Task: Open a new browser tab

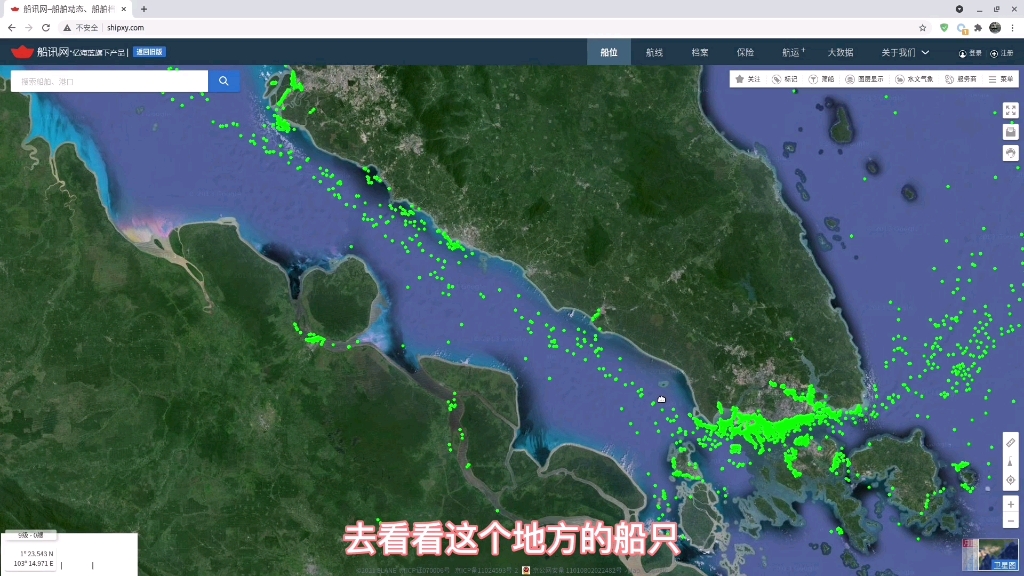Action: pyautogui.click(x=144, y=9)
